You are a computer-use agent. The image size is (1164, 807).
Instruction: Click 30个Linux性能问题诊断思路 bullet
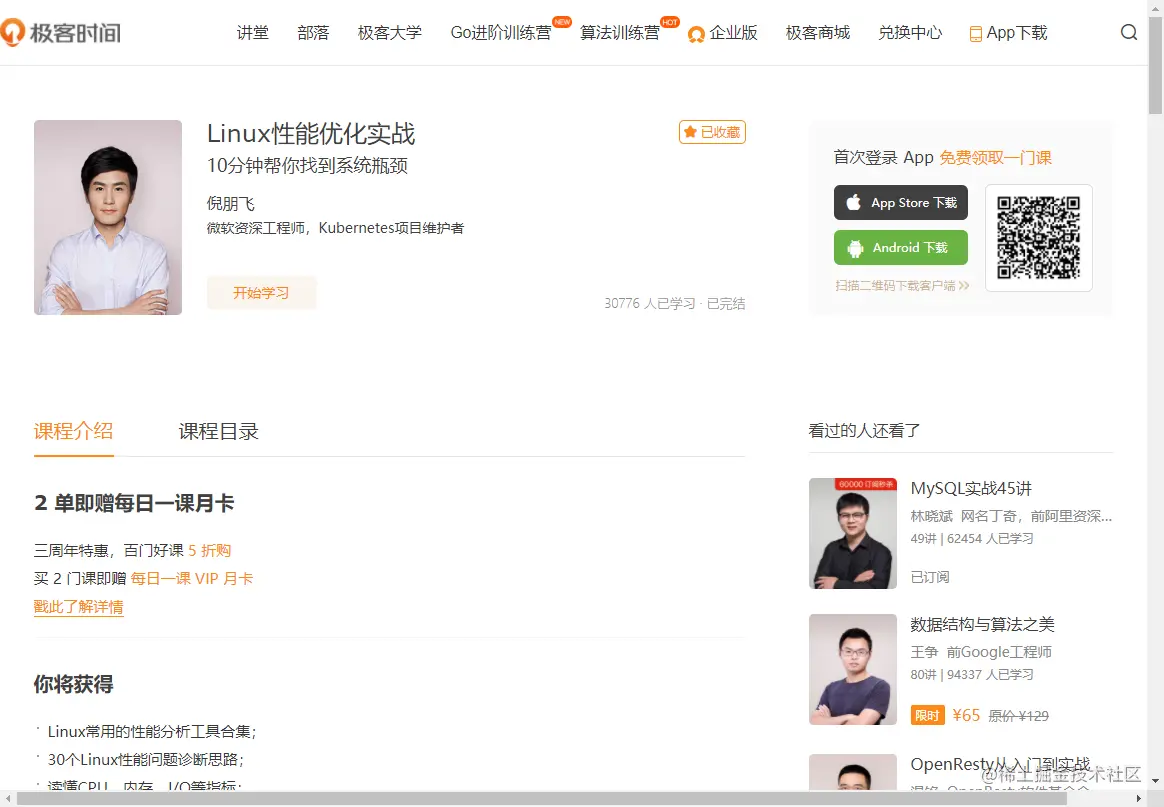click(146, 759)
